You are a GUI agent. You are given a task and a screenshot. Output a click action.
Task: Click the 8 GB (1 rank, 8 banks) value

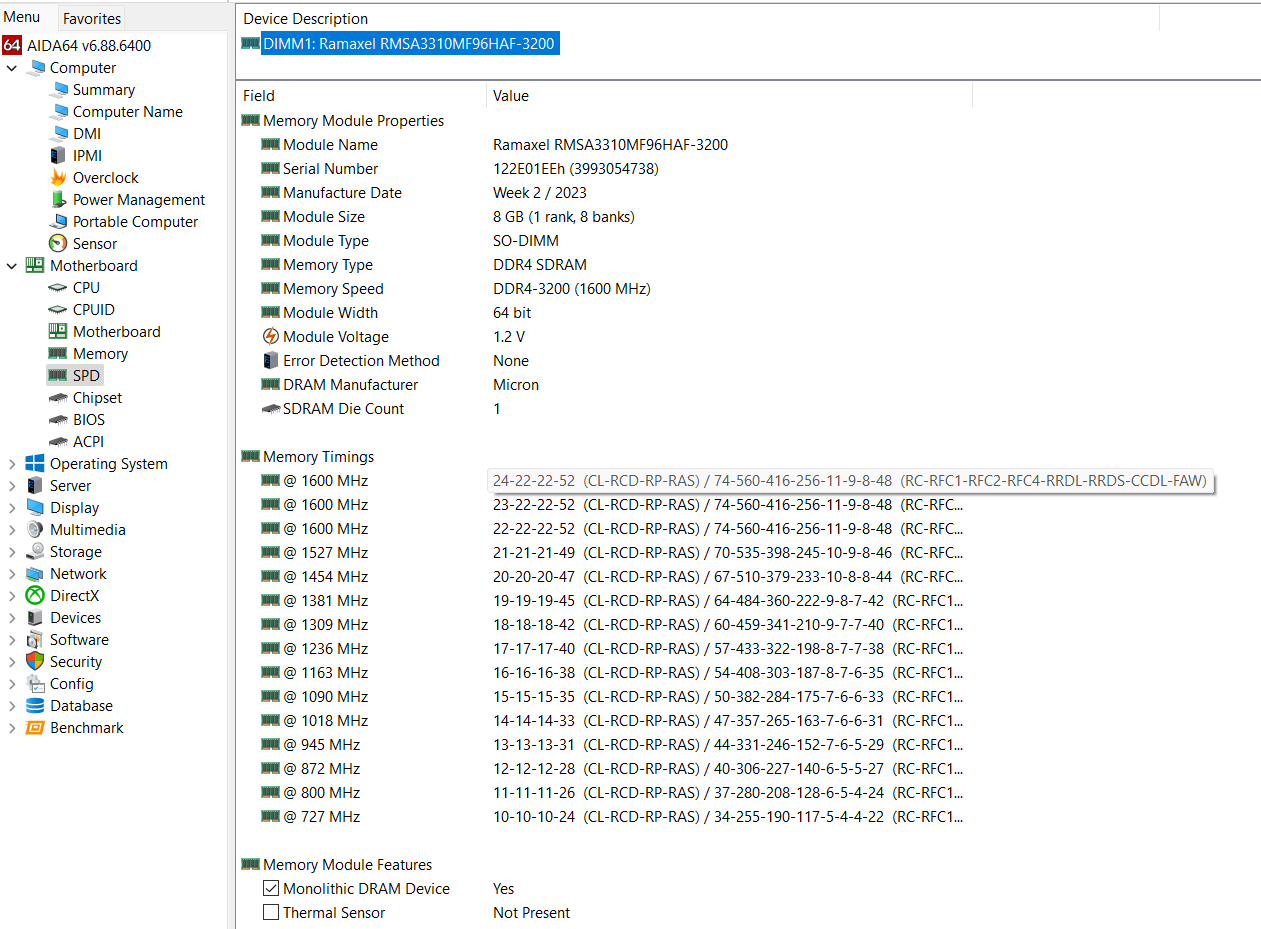coord(563,216)
